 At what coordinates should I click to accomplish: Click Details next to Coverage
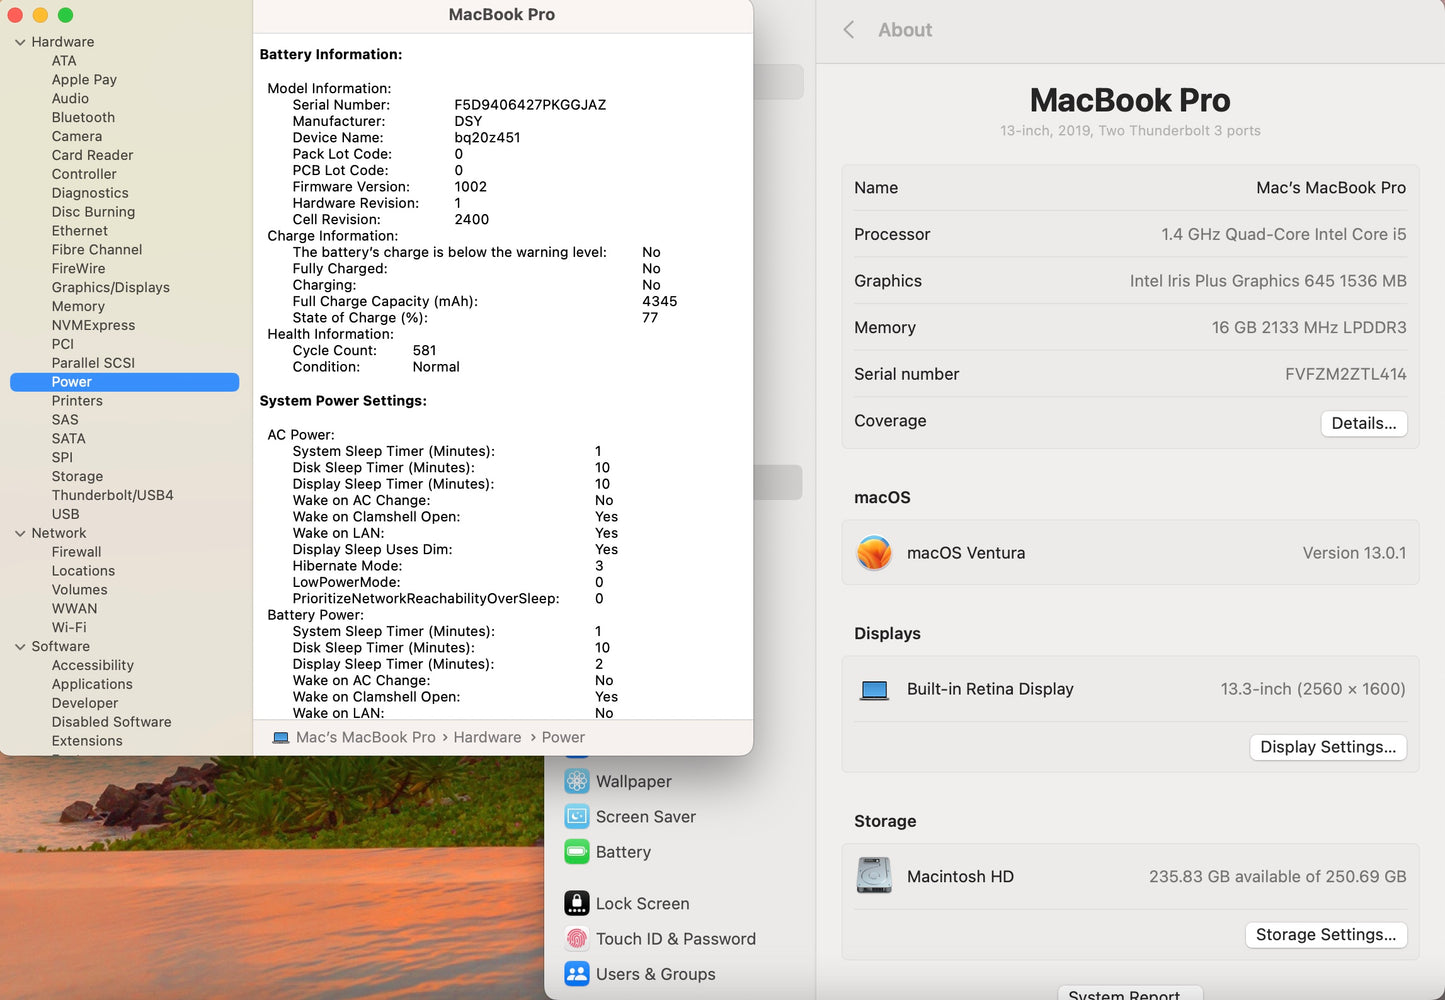[x=1364, y=423]
